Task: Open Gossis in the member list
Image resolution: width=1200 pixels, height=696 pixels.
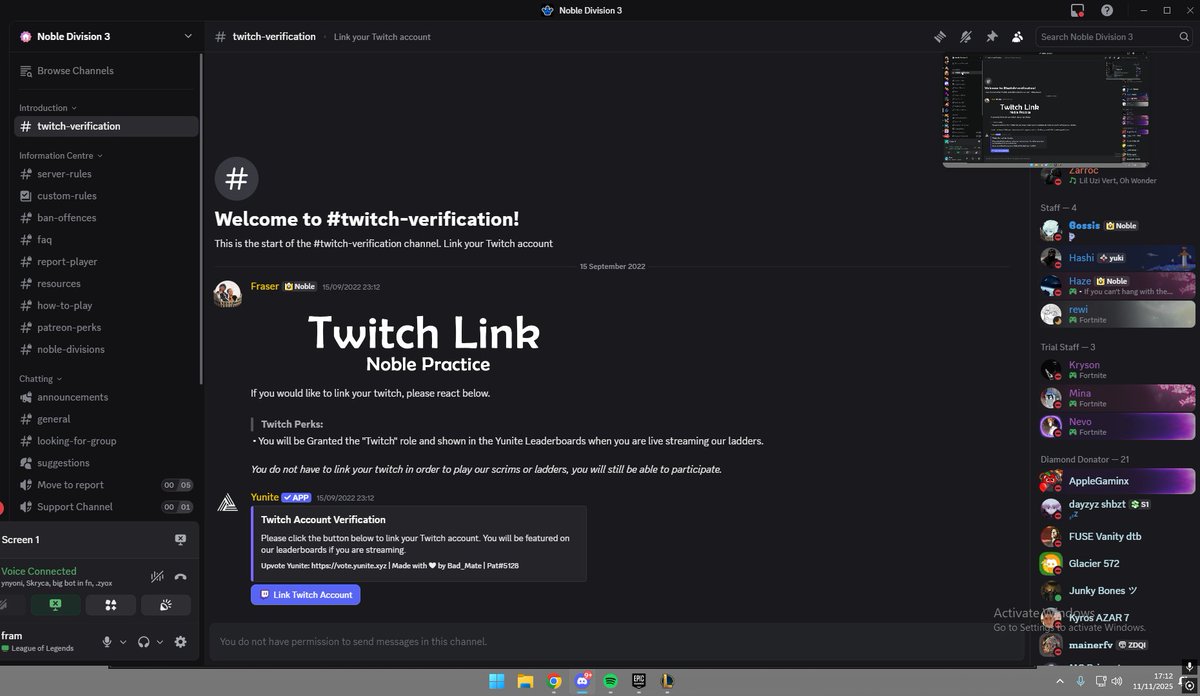Action: click(x=1117, y=230)
